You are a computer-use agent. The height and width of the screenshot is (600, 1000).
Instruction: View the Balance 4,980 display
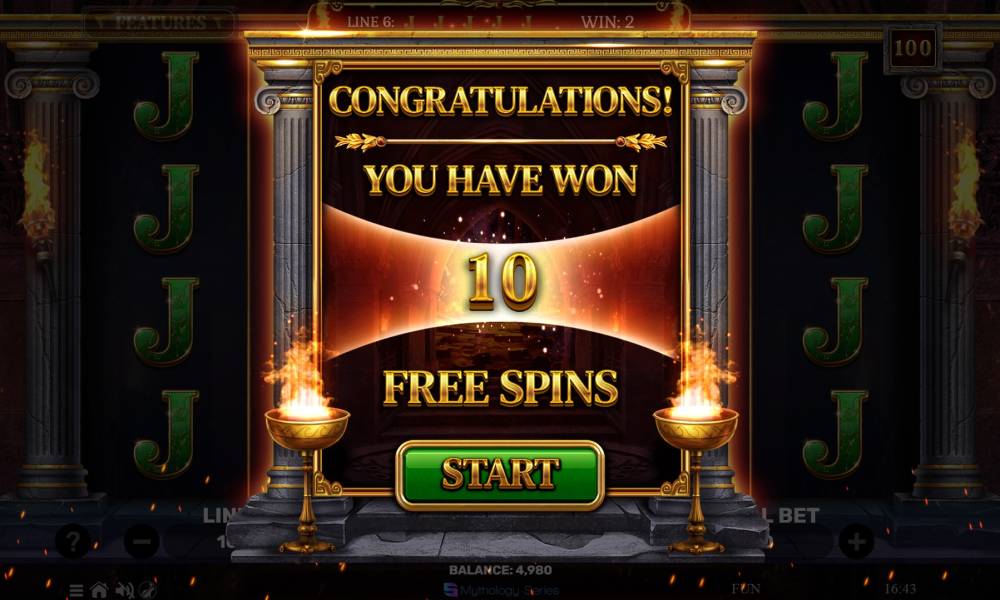[501, 570]
